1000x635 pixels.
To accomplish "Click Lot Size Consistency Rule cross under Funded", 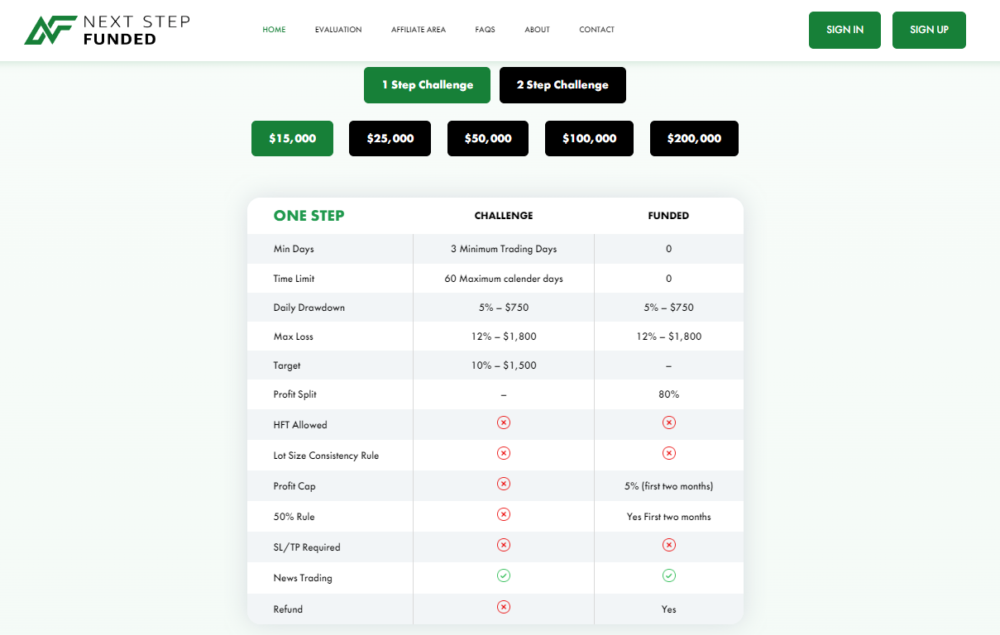I will (668, 453).
